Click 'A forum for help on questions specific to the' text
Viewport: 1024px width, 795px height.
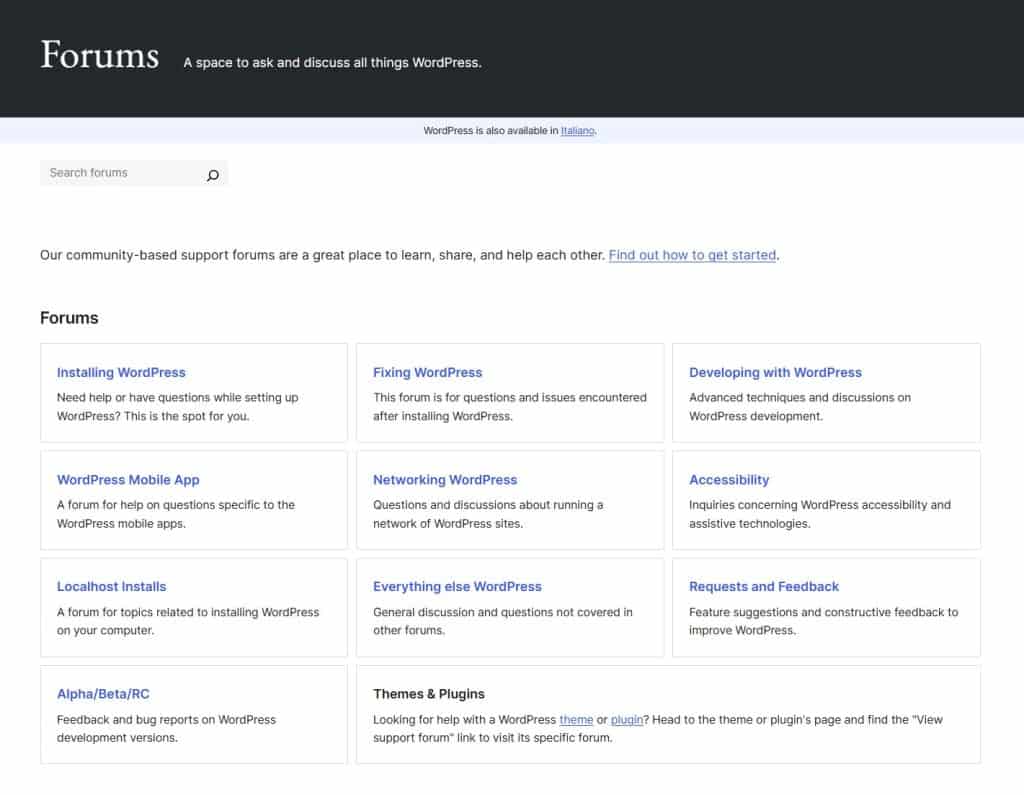[176, 505]
